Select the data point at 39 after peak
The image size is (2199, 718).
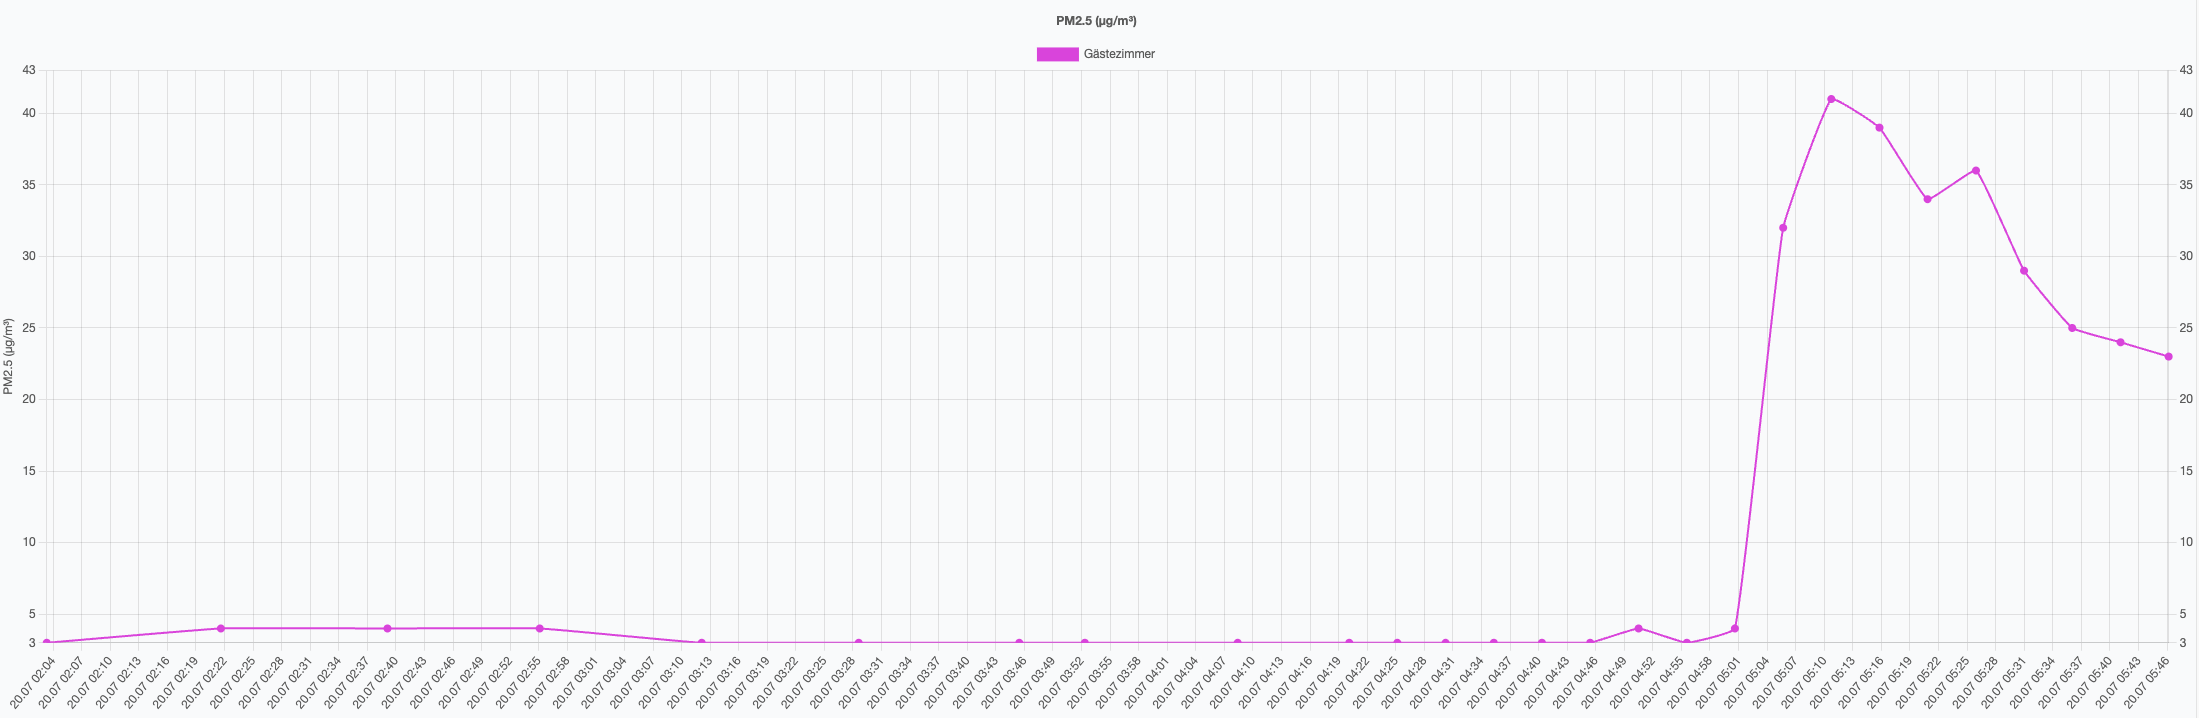click(1879, 128)
